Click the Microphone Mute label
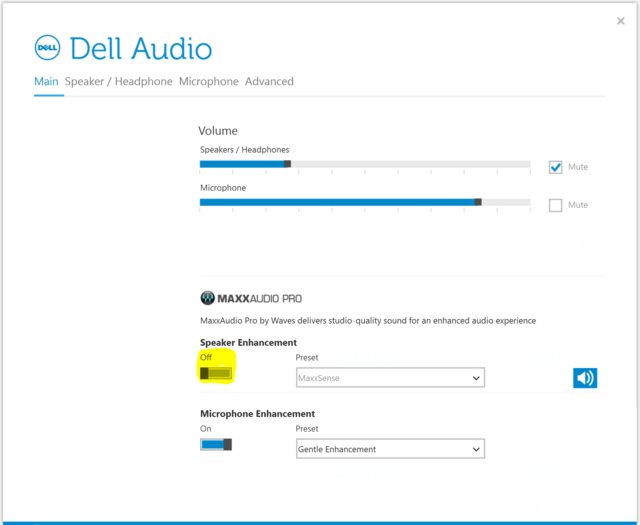The width and height of the screenshot is (640, 525). [578, 205]
